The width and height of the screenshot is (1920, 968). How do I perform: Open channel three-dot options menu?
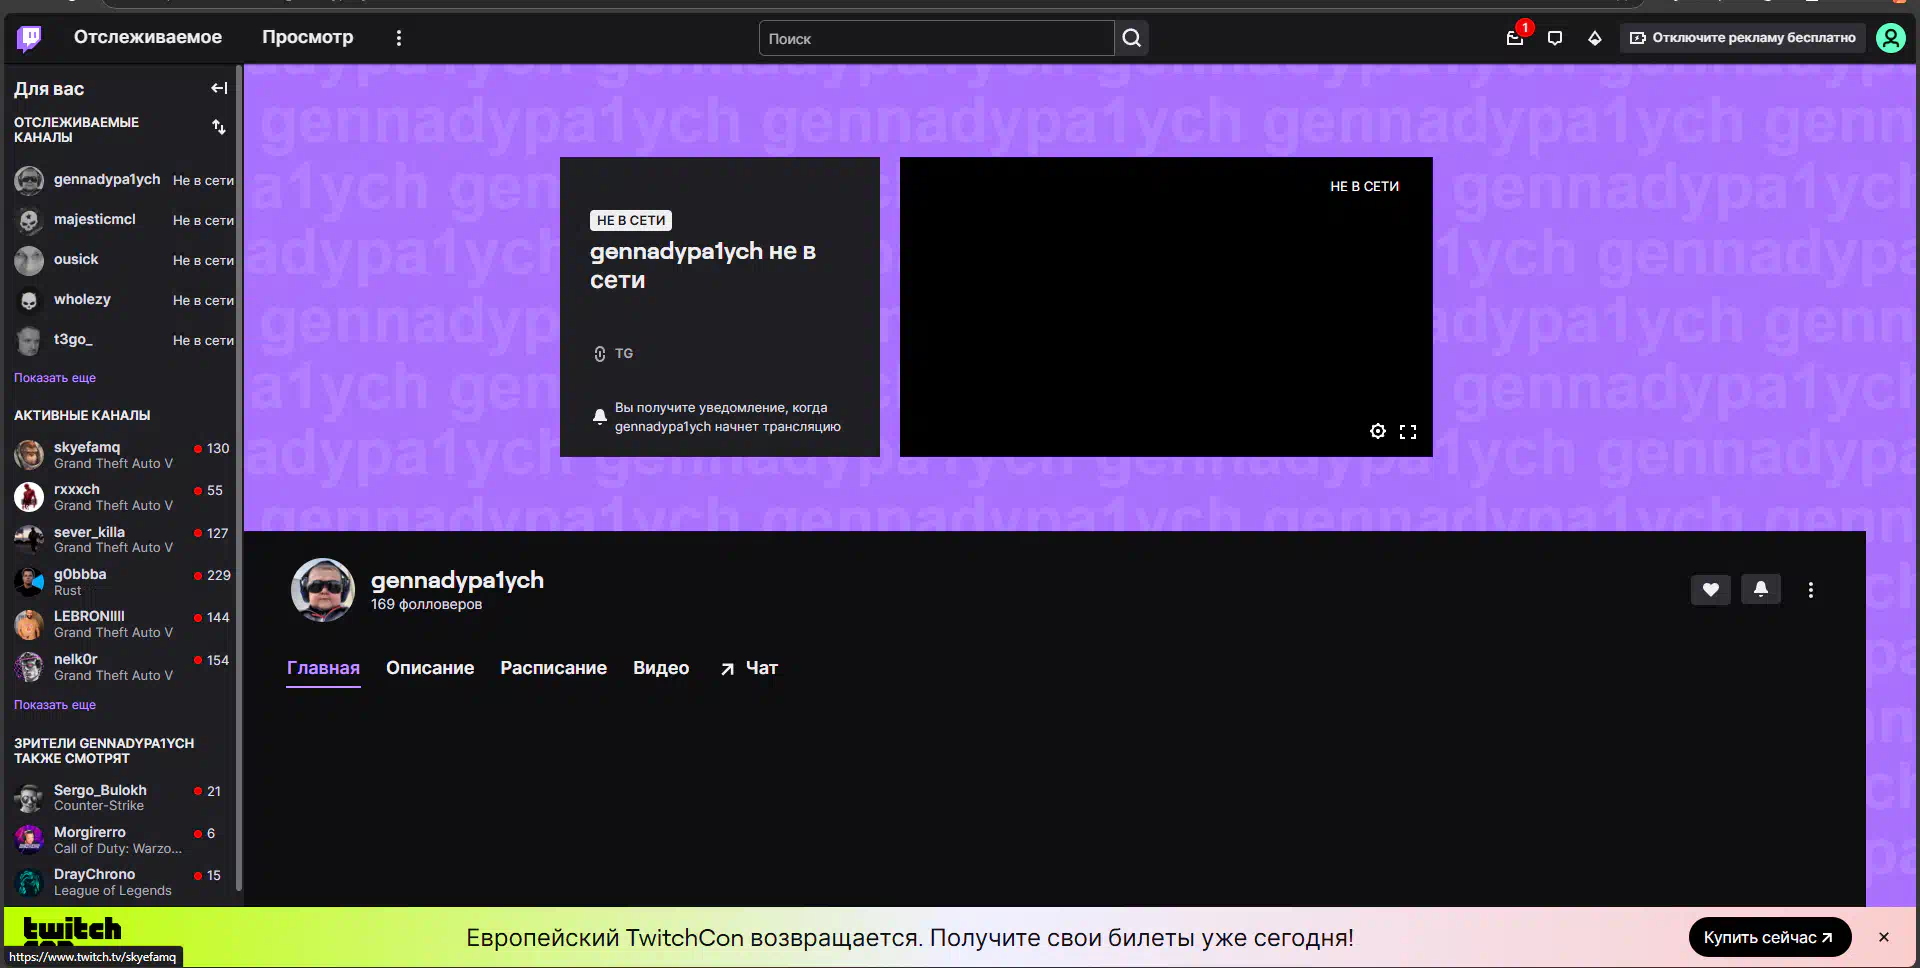(1811, 590)
